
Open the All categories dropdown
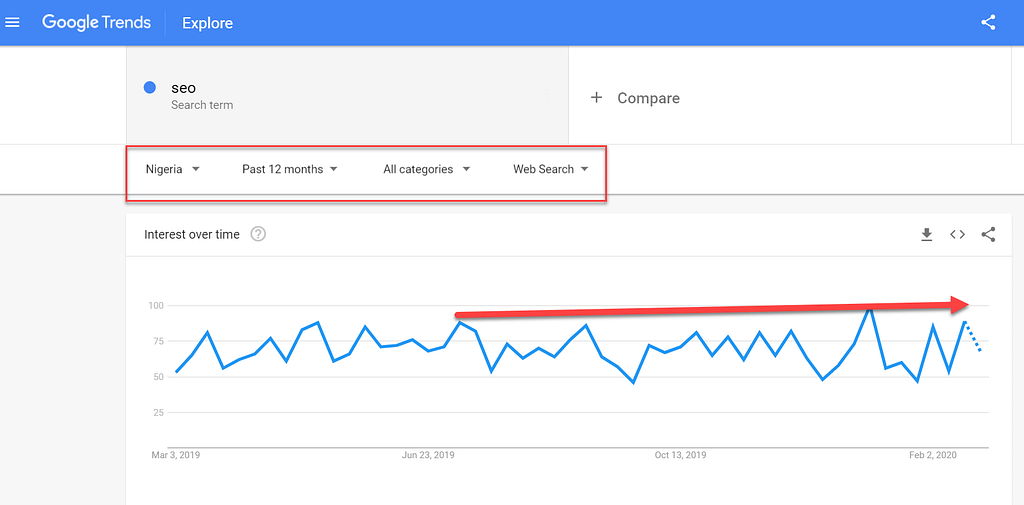pos(426,169)
